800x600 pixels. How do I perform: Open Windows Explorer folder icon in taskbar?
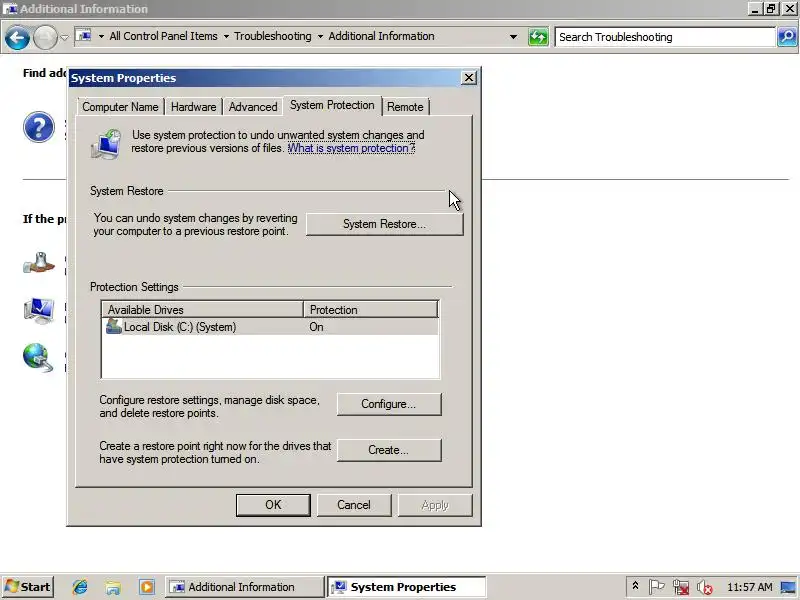pos(113,587)
